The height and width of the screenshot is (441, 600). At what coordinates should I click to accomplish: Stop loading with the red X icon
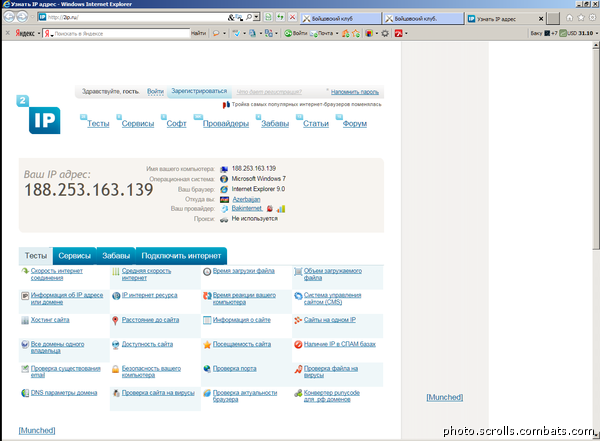point(292,17)
